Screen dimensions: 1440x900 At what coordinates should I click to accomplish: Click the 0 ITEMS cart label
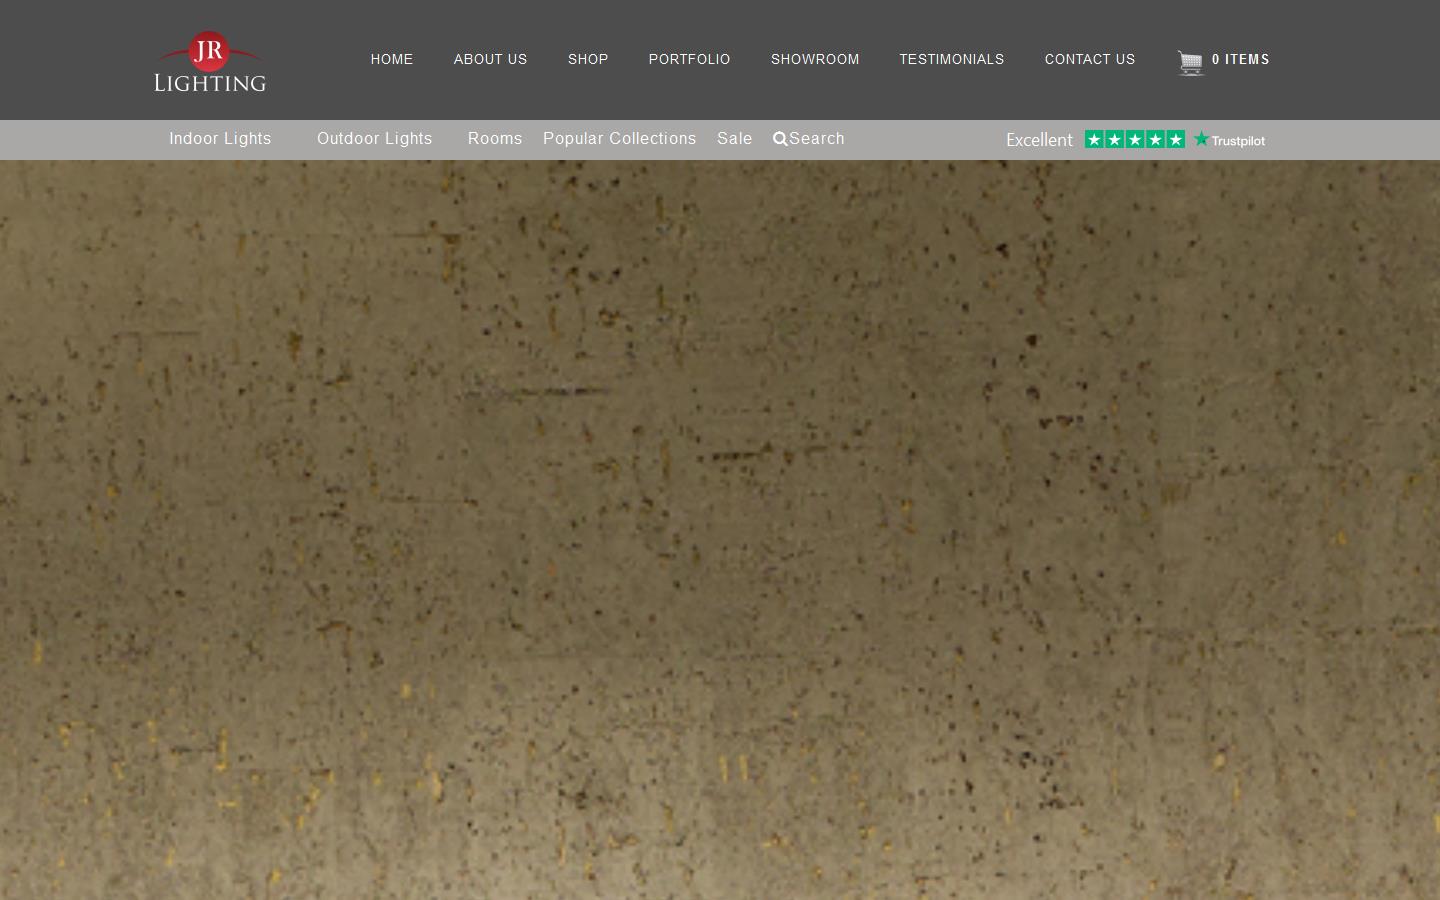coord(1241,59)
